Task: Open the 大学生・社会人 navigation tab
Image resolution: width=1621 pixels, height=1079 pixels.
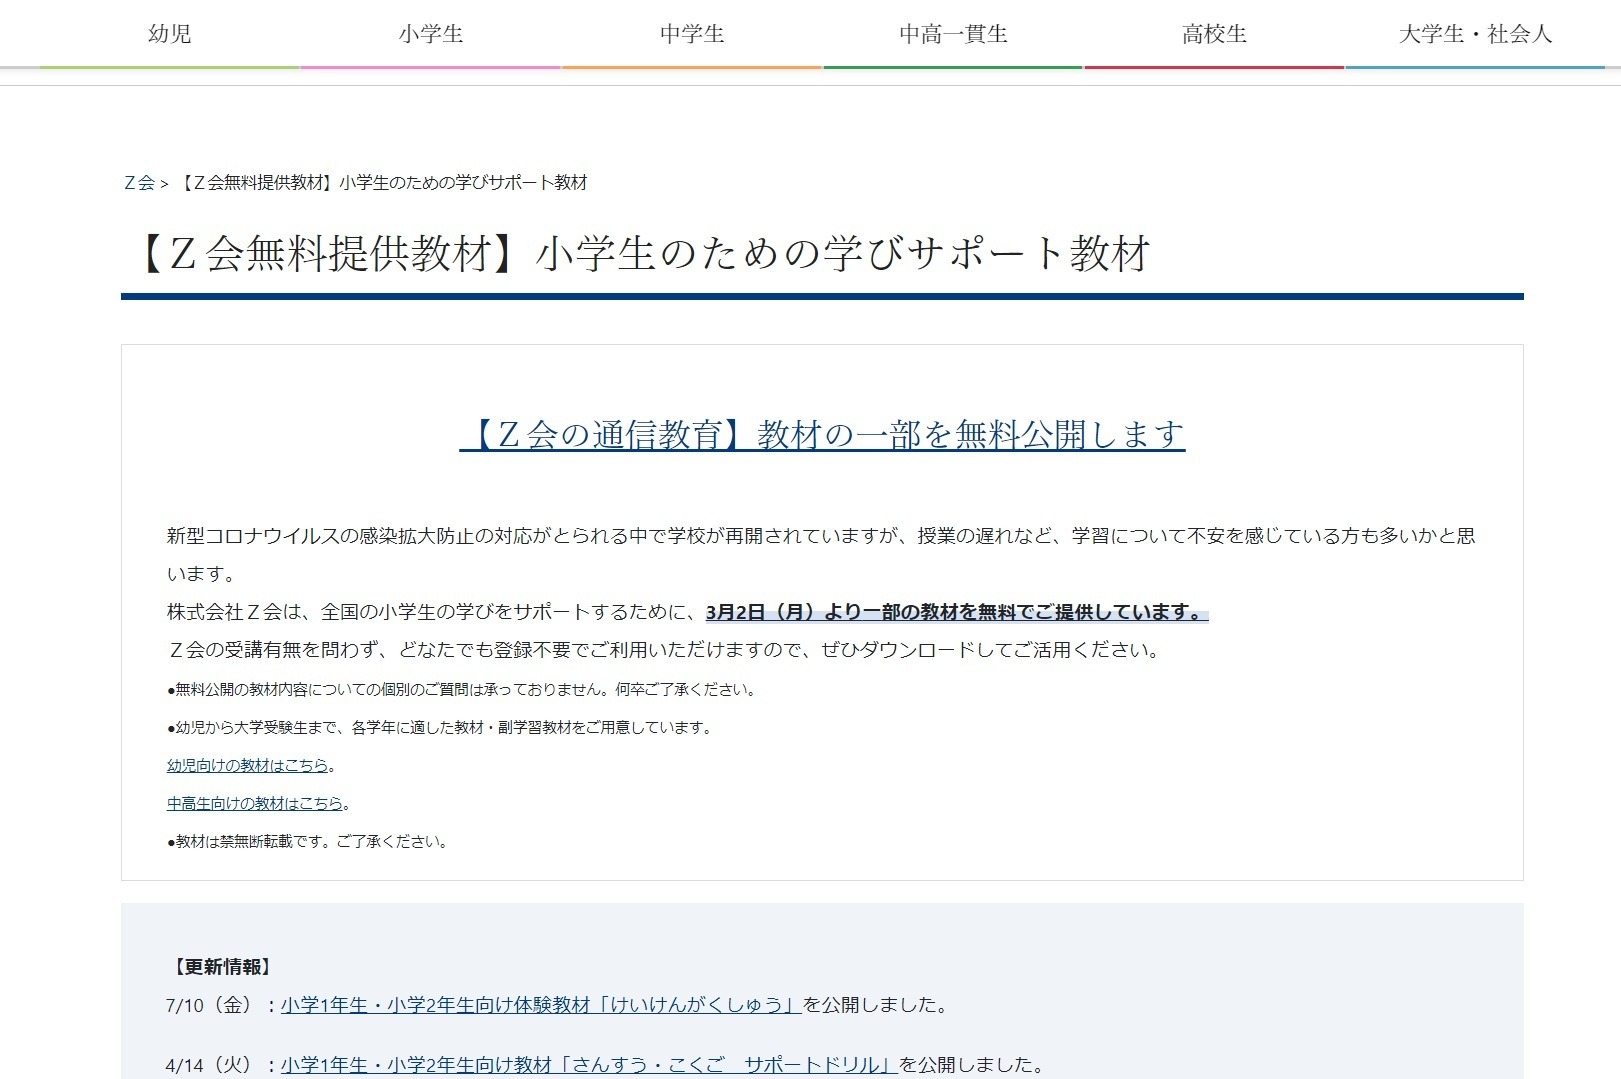Action: point(1473,32)
